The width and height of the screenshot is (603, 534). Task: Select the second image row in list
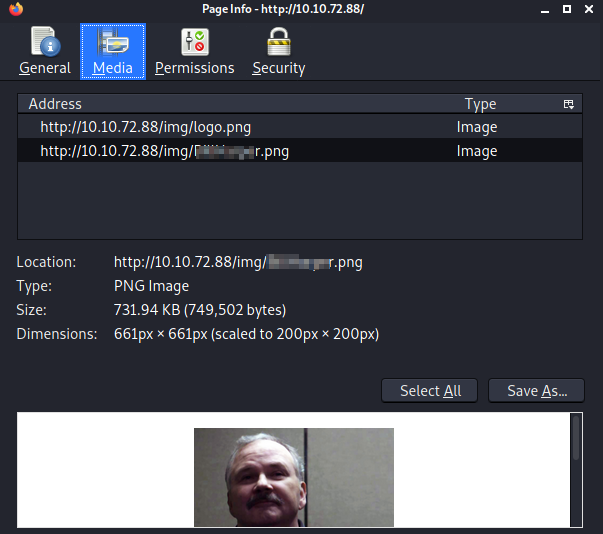pyautogui.click(x=165, y=151)
